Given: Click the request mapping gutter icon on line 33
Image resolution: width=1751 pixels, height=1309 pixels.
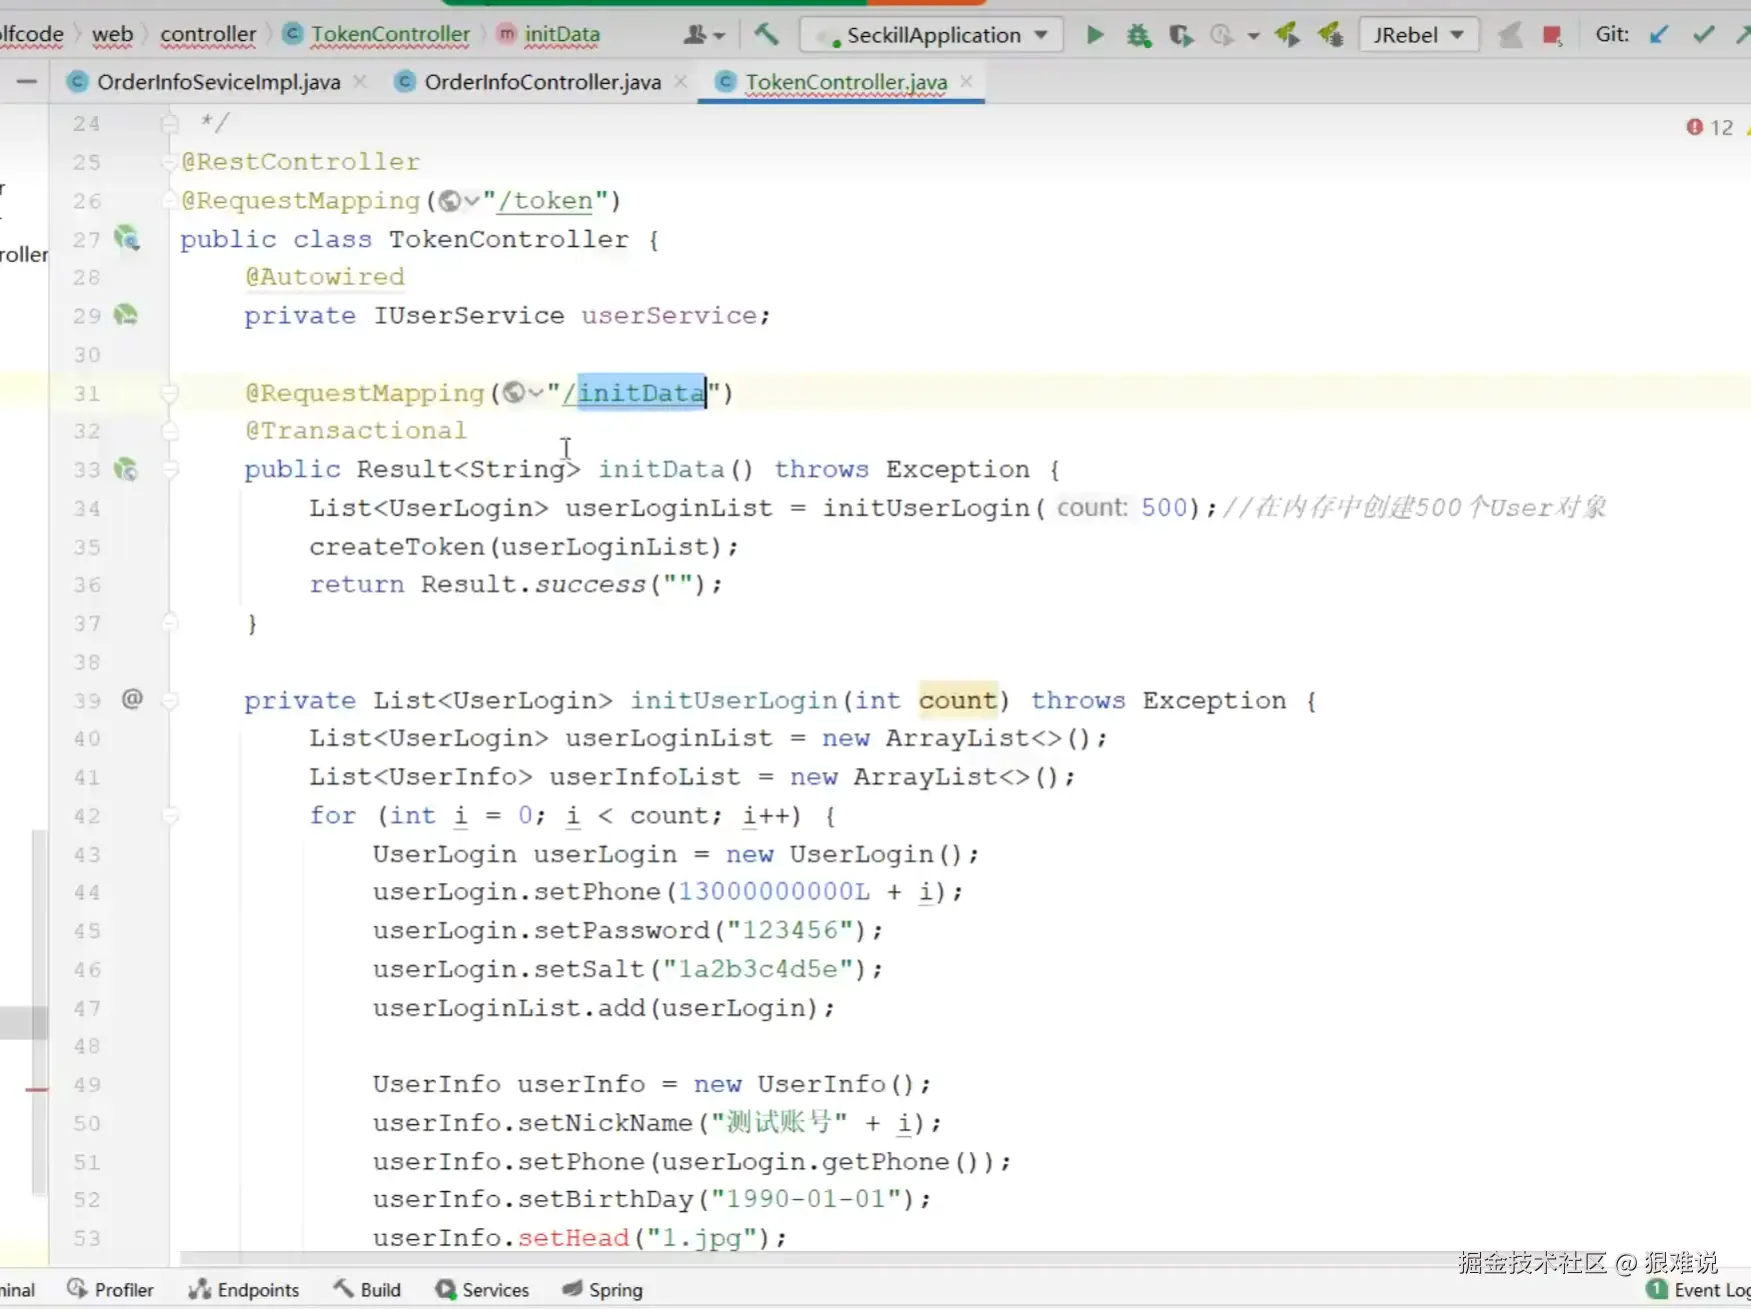Looking at the screenshot, I should tap(126, 469).
